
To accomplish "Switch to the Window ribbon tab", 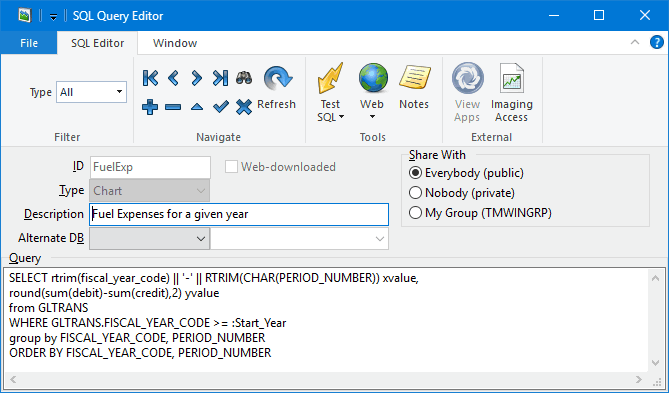I will click(x=175, y=43).
